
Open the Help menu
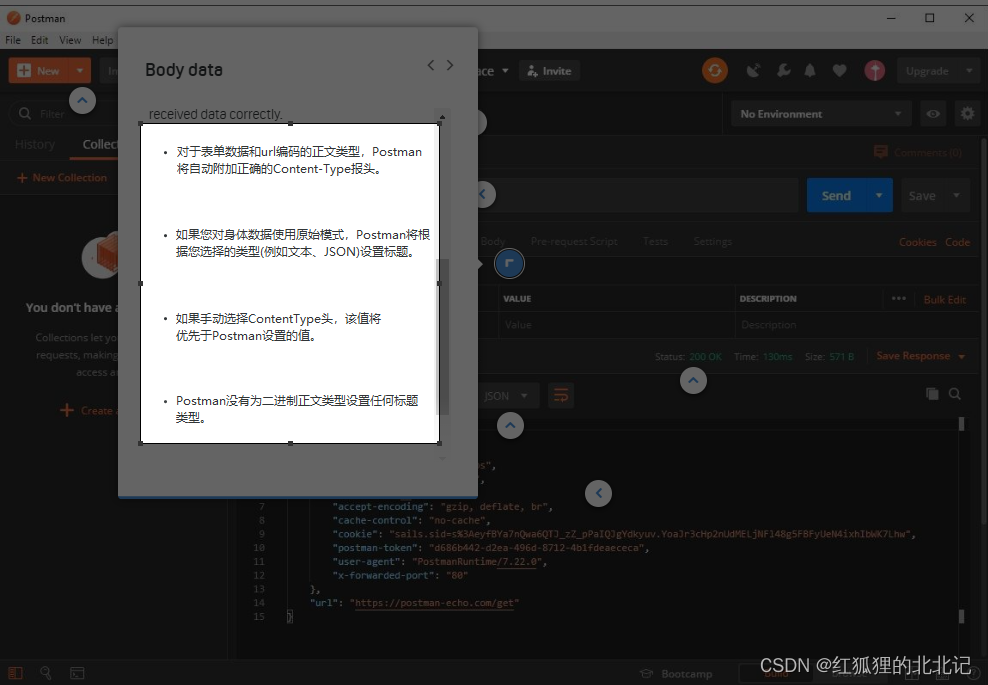[x=103, y=40]
